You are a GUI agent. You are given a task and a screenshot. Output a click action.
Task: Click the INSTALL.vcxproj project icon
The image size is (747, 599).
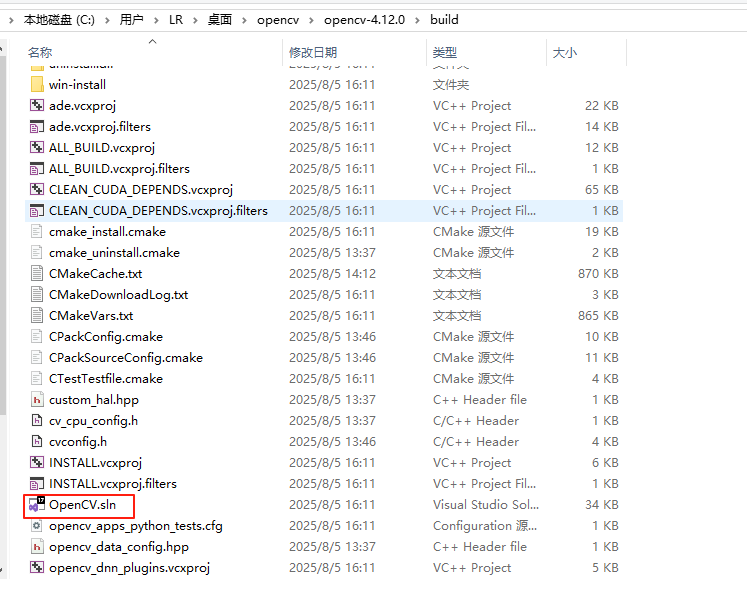(37, 463)
